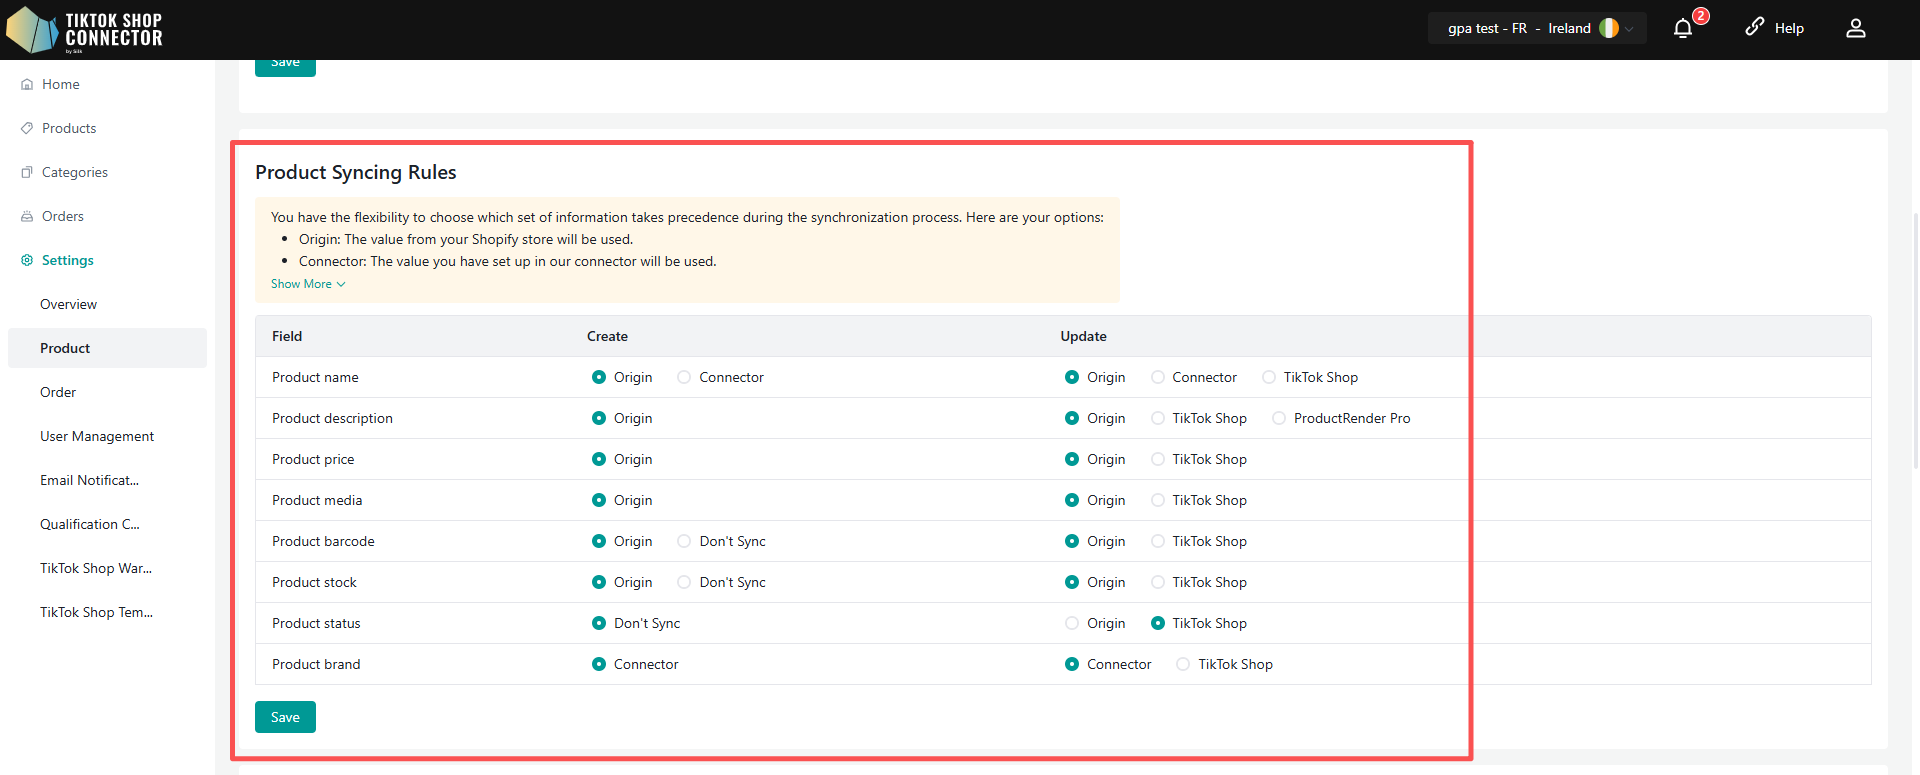Select TikTok Shop for Product price Update

(x=1158, y=459)
